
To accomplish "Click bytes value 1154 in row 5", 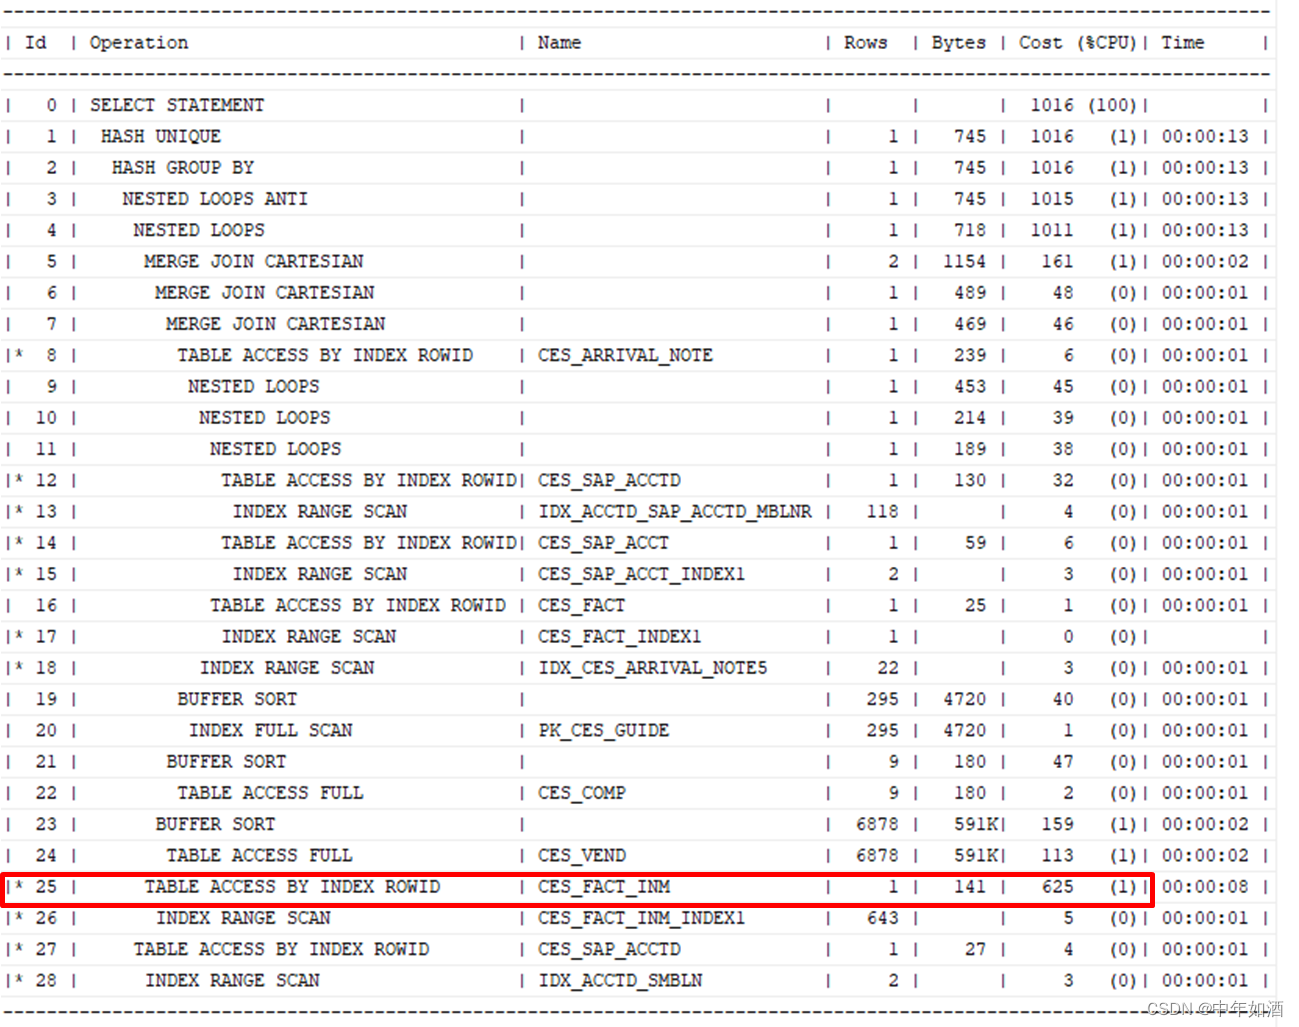I will pos(964,261).
